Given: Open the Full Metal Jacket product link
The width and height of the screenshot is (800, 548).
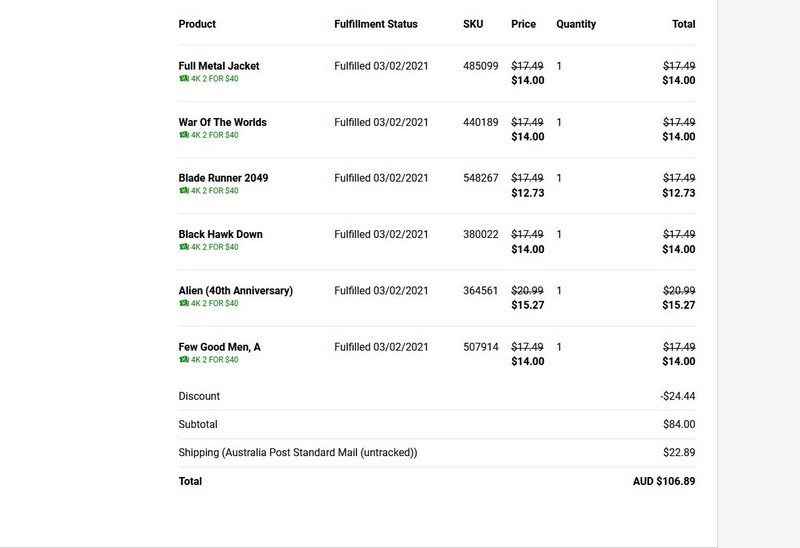Looking at the screenshot, I should (x=219, y=66).
